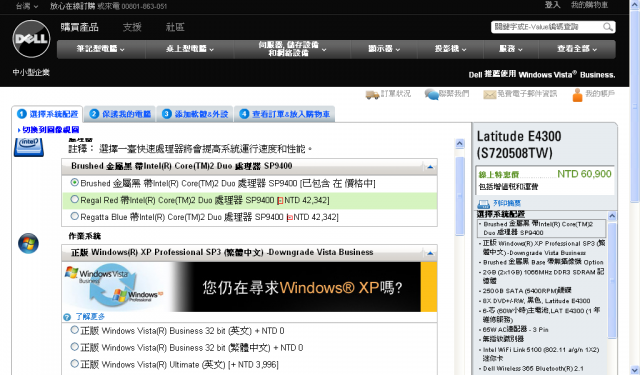The height and width of the screenshot is (375, 640).
Task: Click 250GB SATA summary line
Action: pos(527,291)
